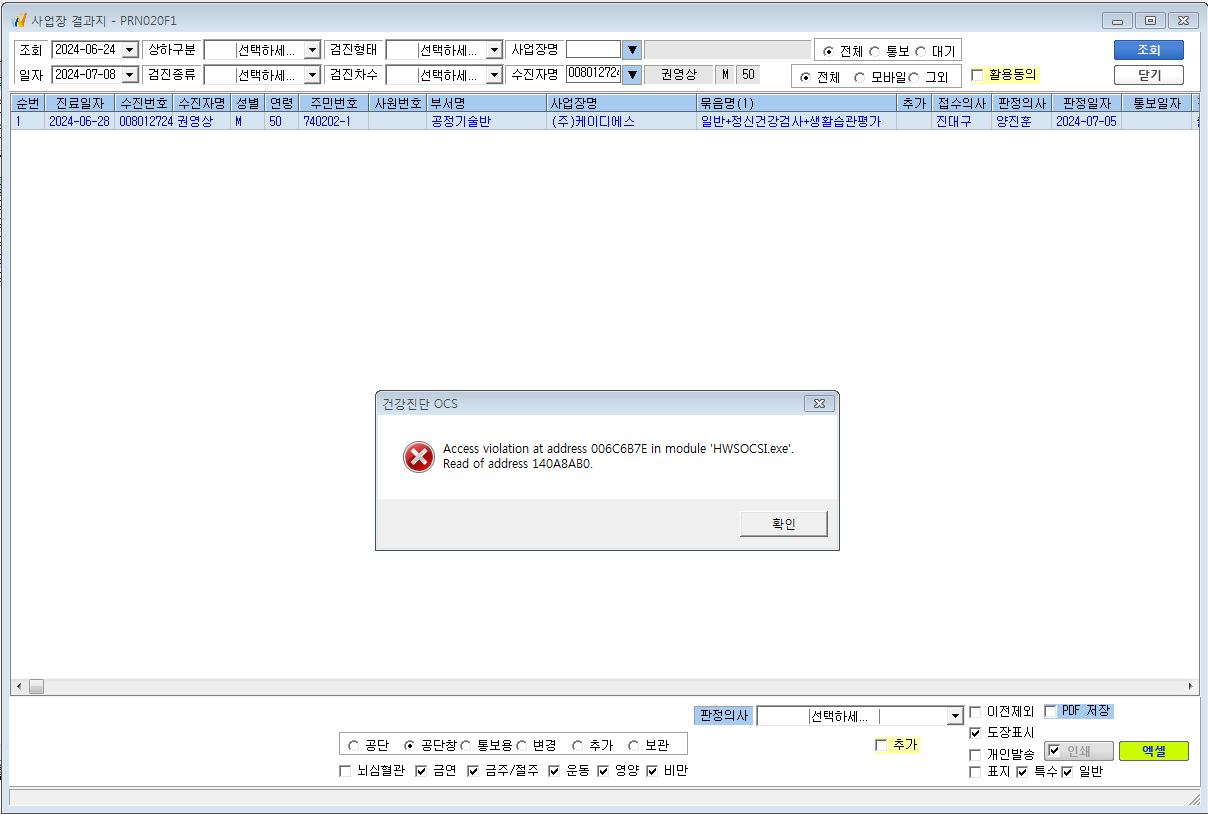Sort by the 사업장명 column header
This screenshot has width=1208, height=814.
(621, 103)
